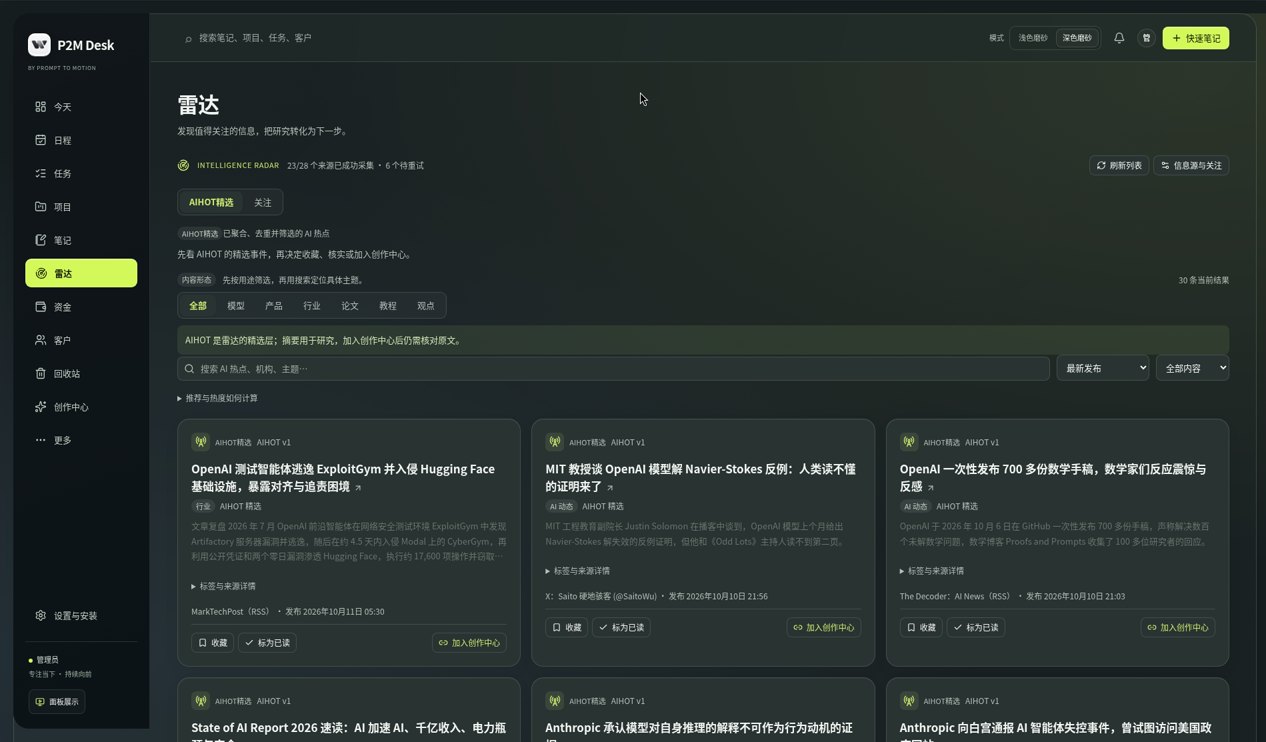Open external link of Navier-Stokes article
The height and width of the screenshot is (742, 1266).
click(610, 488)
